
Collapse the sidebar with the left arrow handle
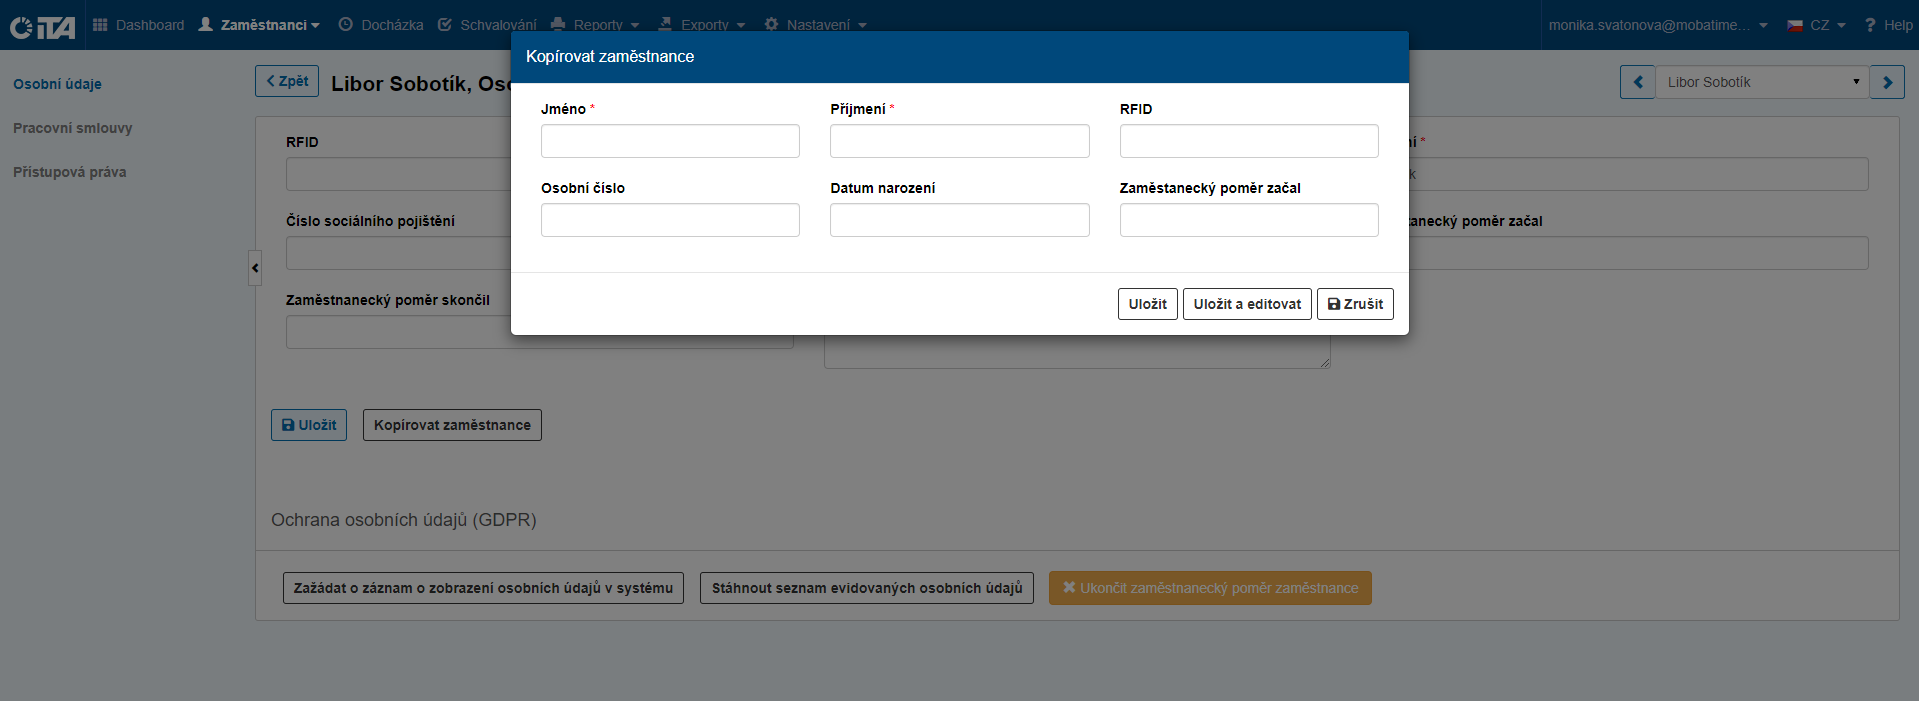255,268
